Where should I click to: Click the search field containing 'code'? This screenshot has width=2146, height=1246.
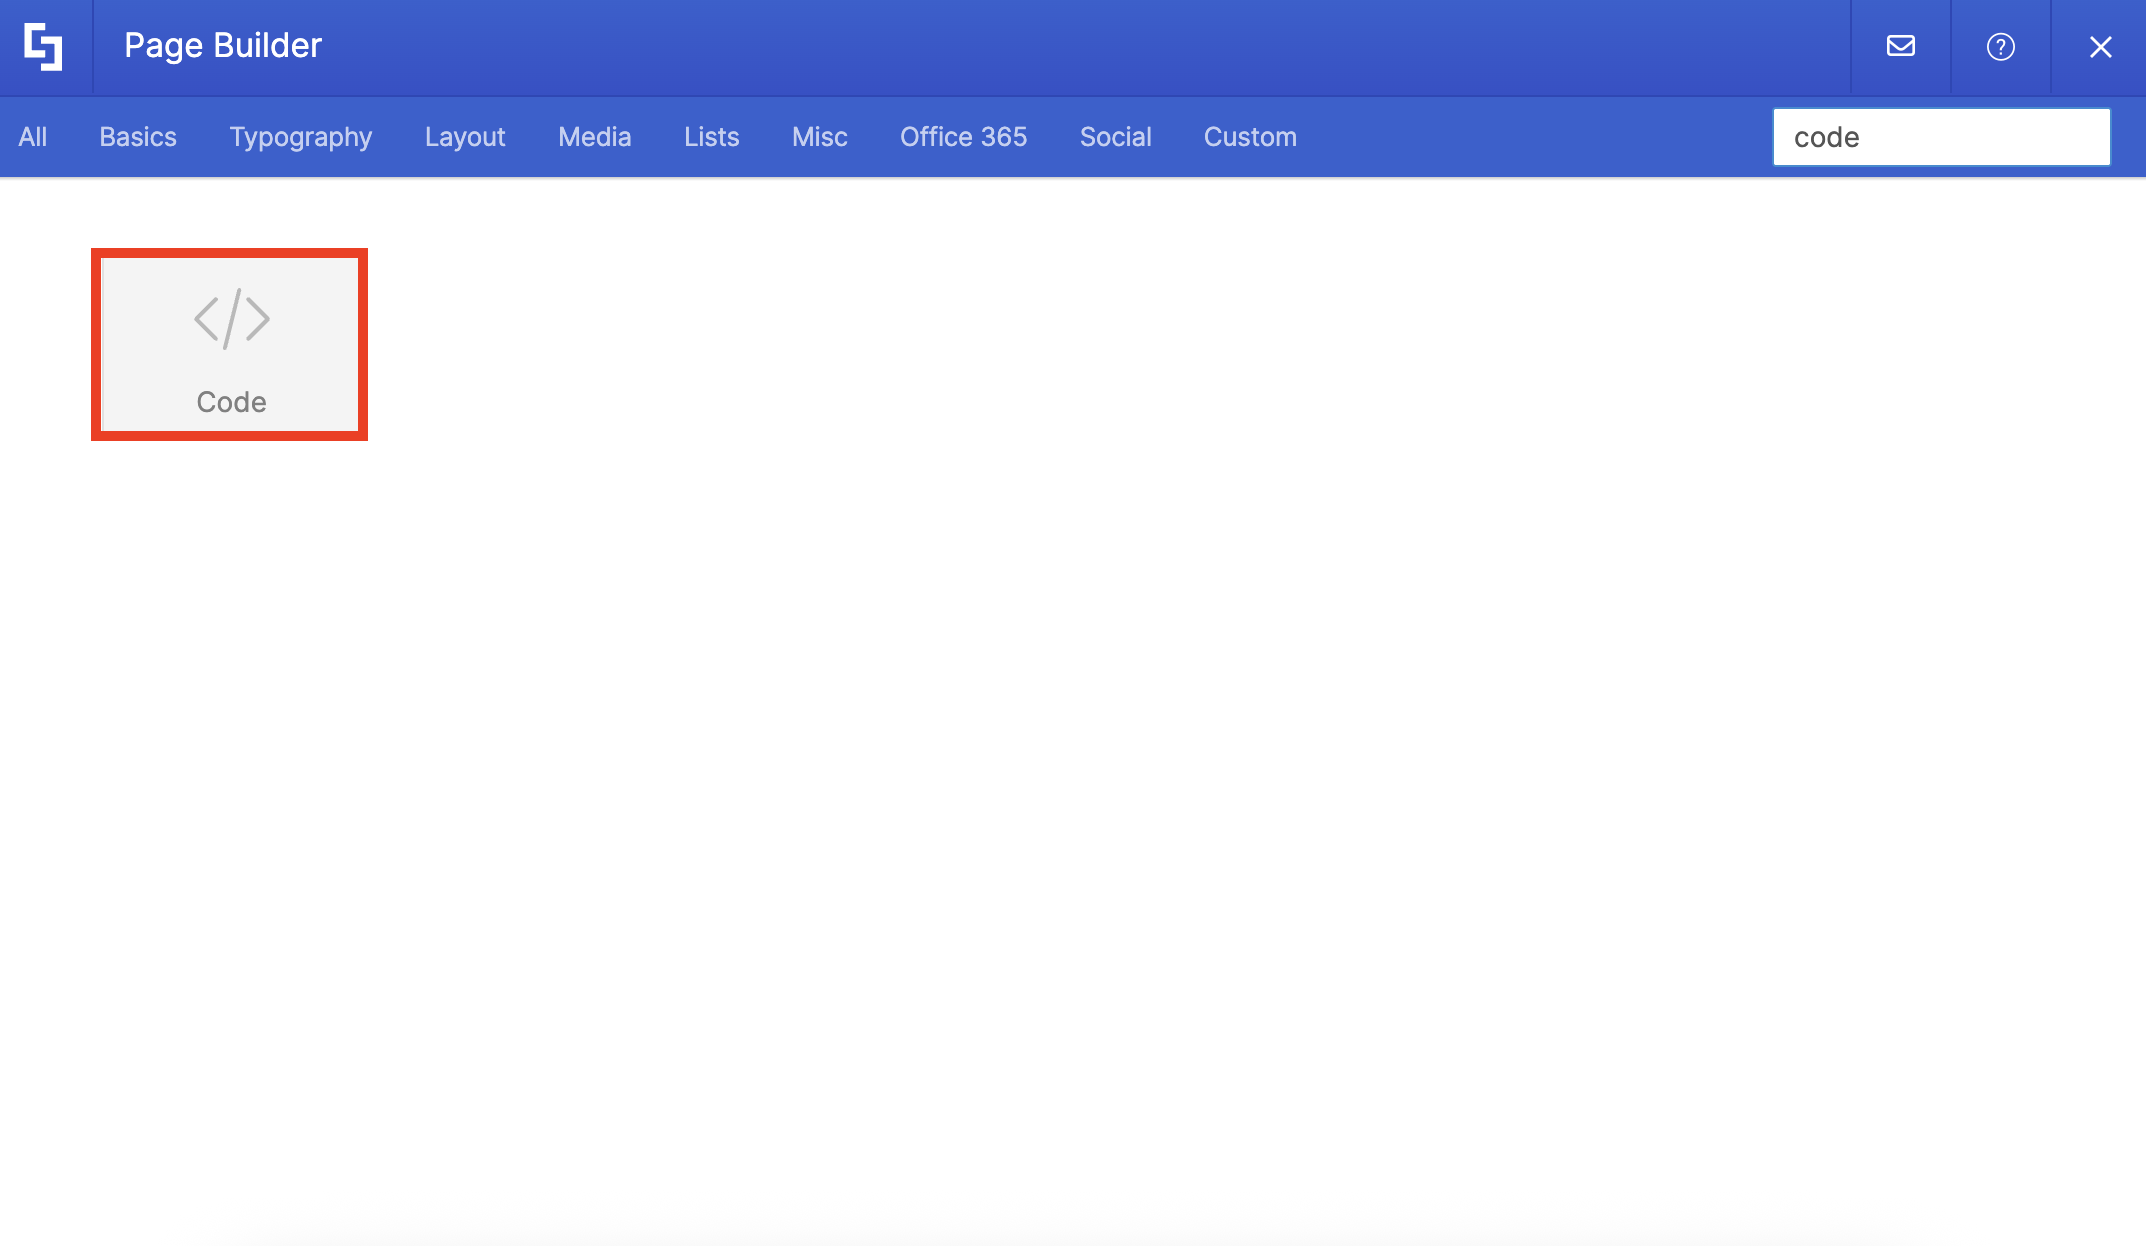pos(1940,137)
